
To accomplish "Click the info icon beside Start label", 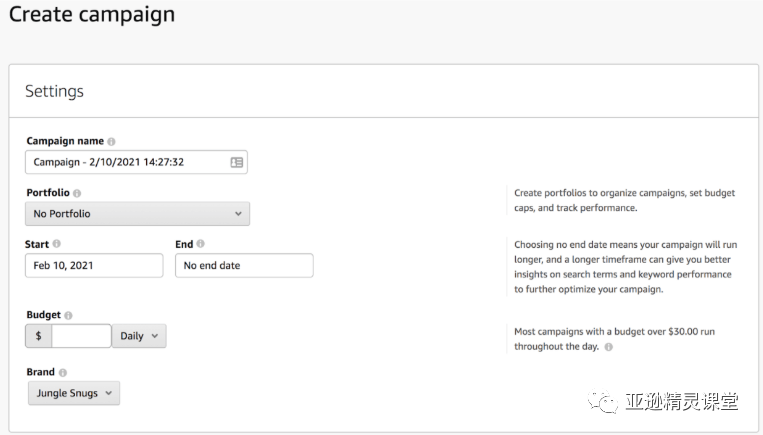I will tap(56, 244).
